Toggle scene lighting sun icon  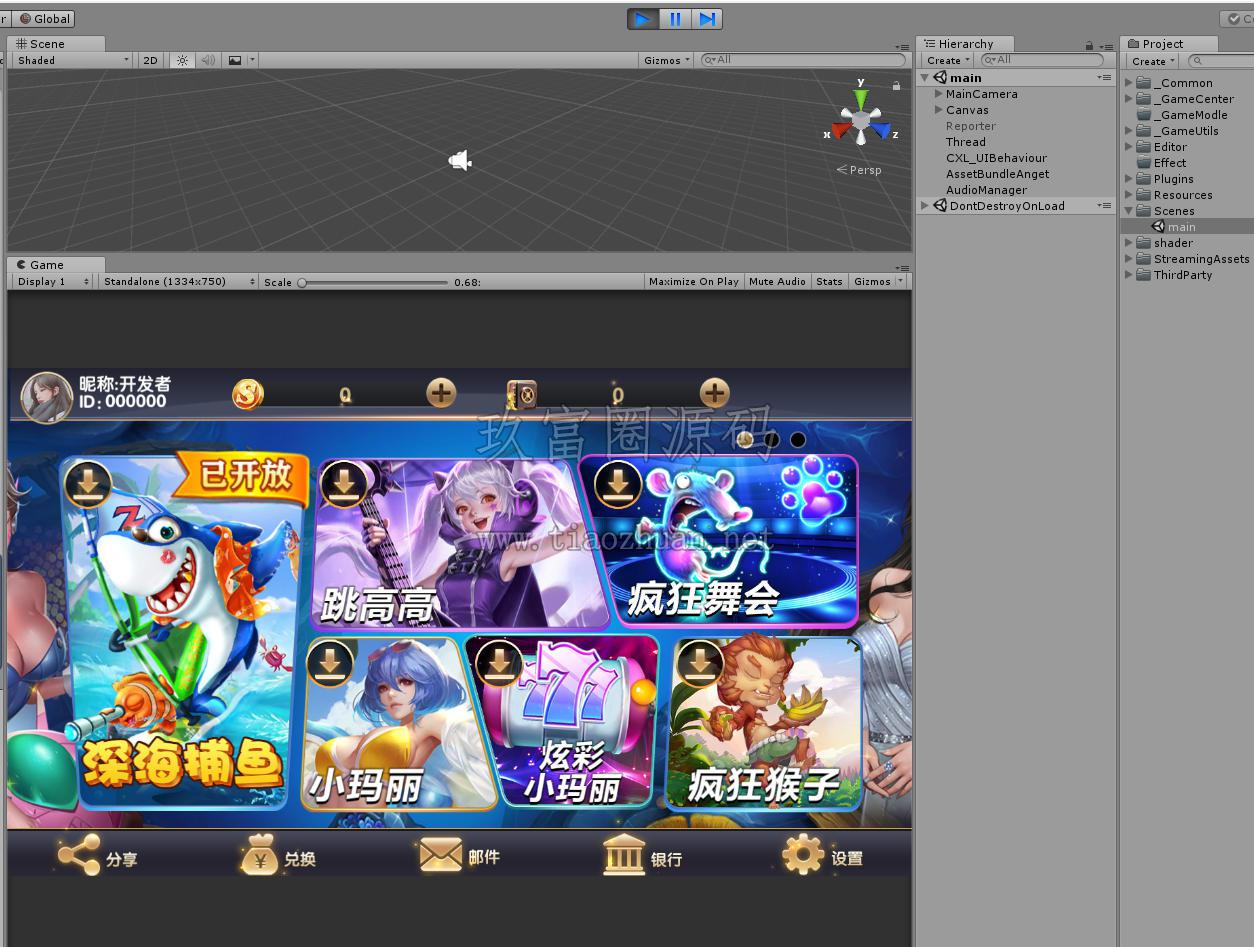pos(182,60)
